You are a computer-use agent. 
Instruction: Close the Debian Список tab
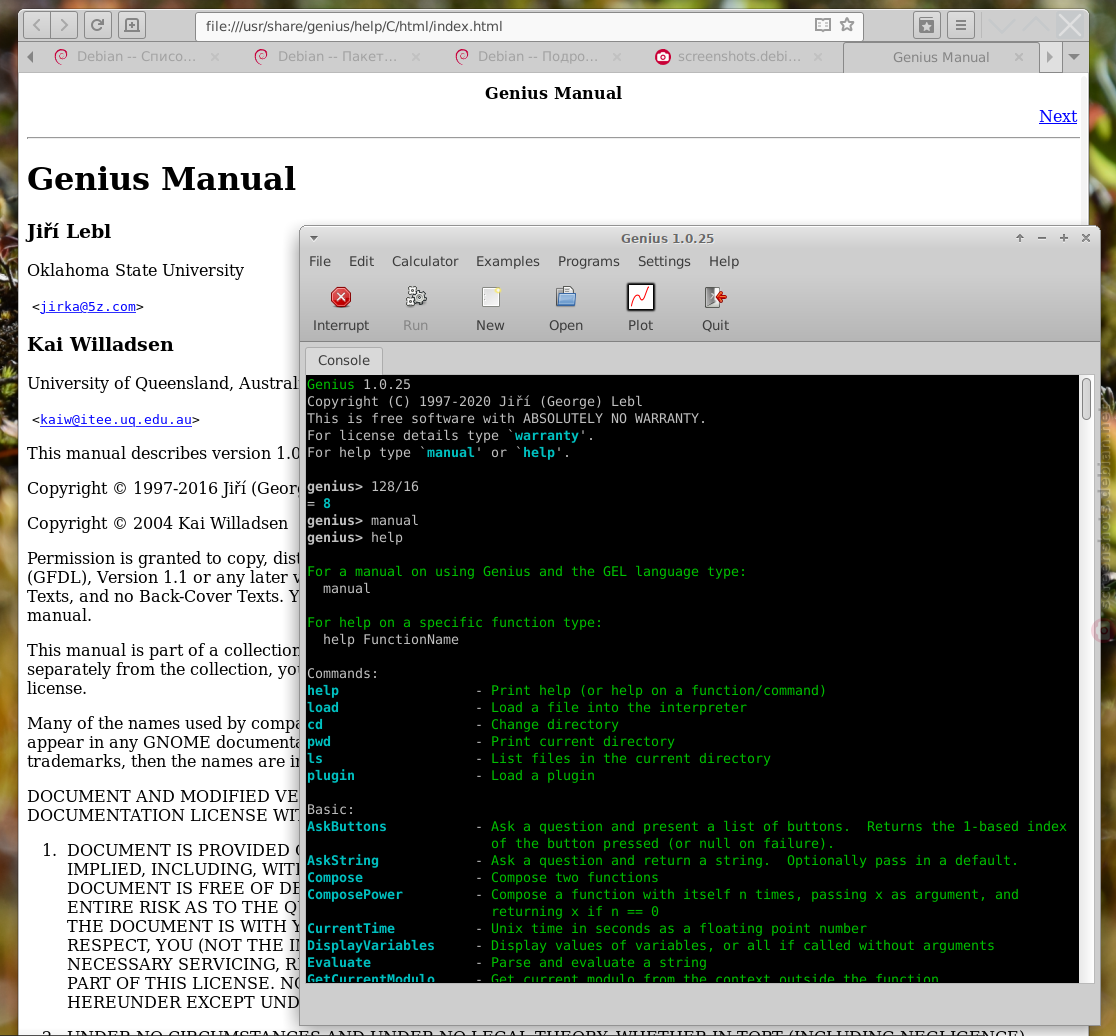pos(215,56)
